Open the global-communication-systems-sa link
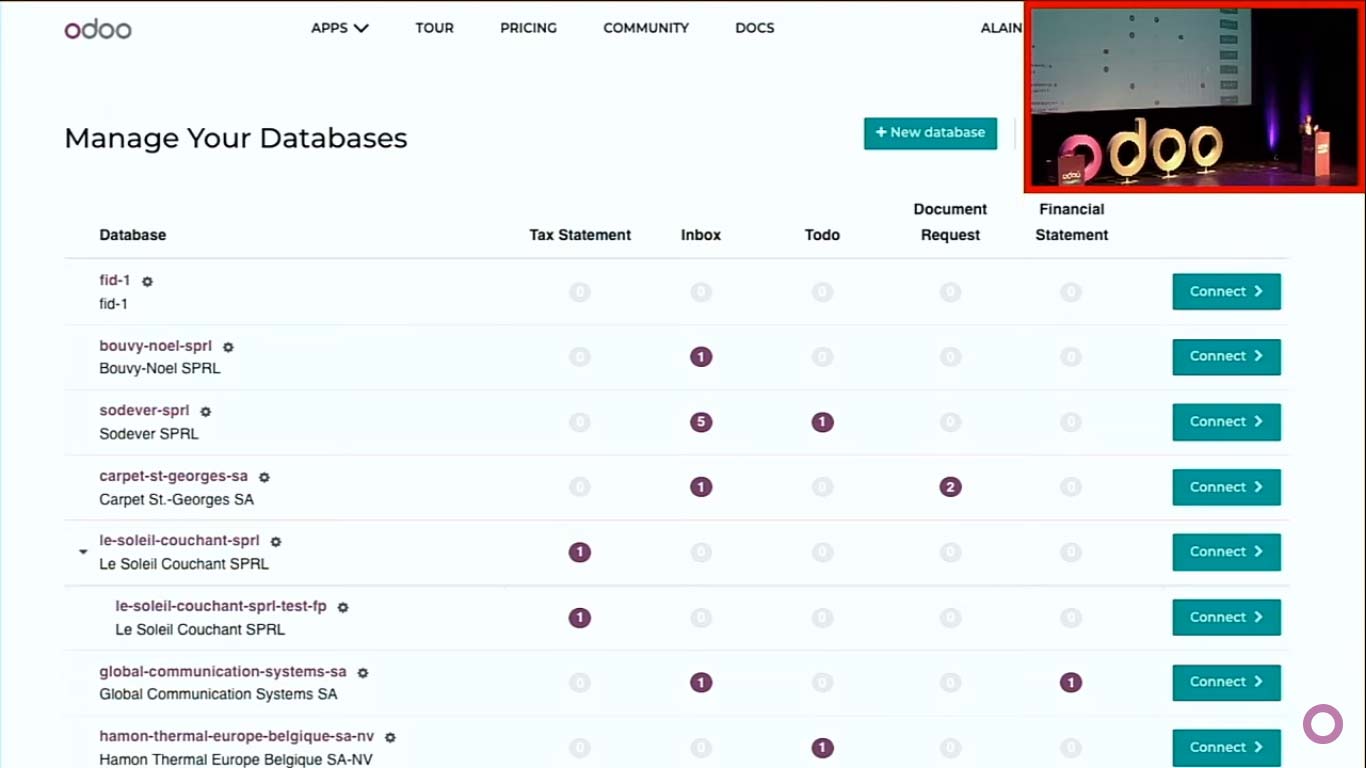Image resolution: width=1366 pixels, height=768 pixels. click(x=223, y=672)
